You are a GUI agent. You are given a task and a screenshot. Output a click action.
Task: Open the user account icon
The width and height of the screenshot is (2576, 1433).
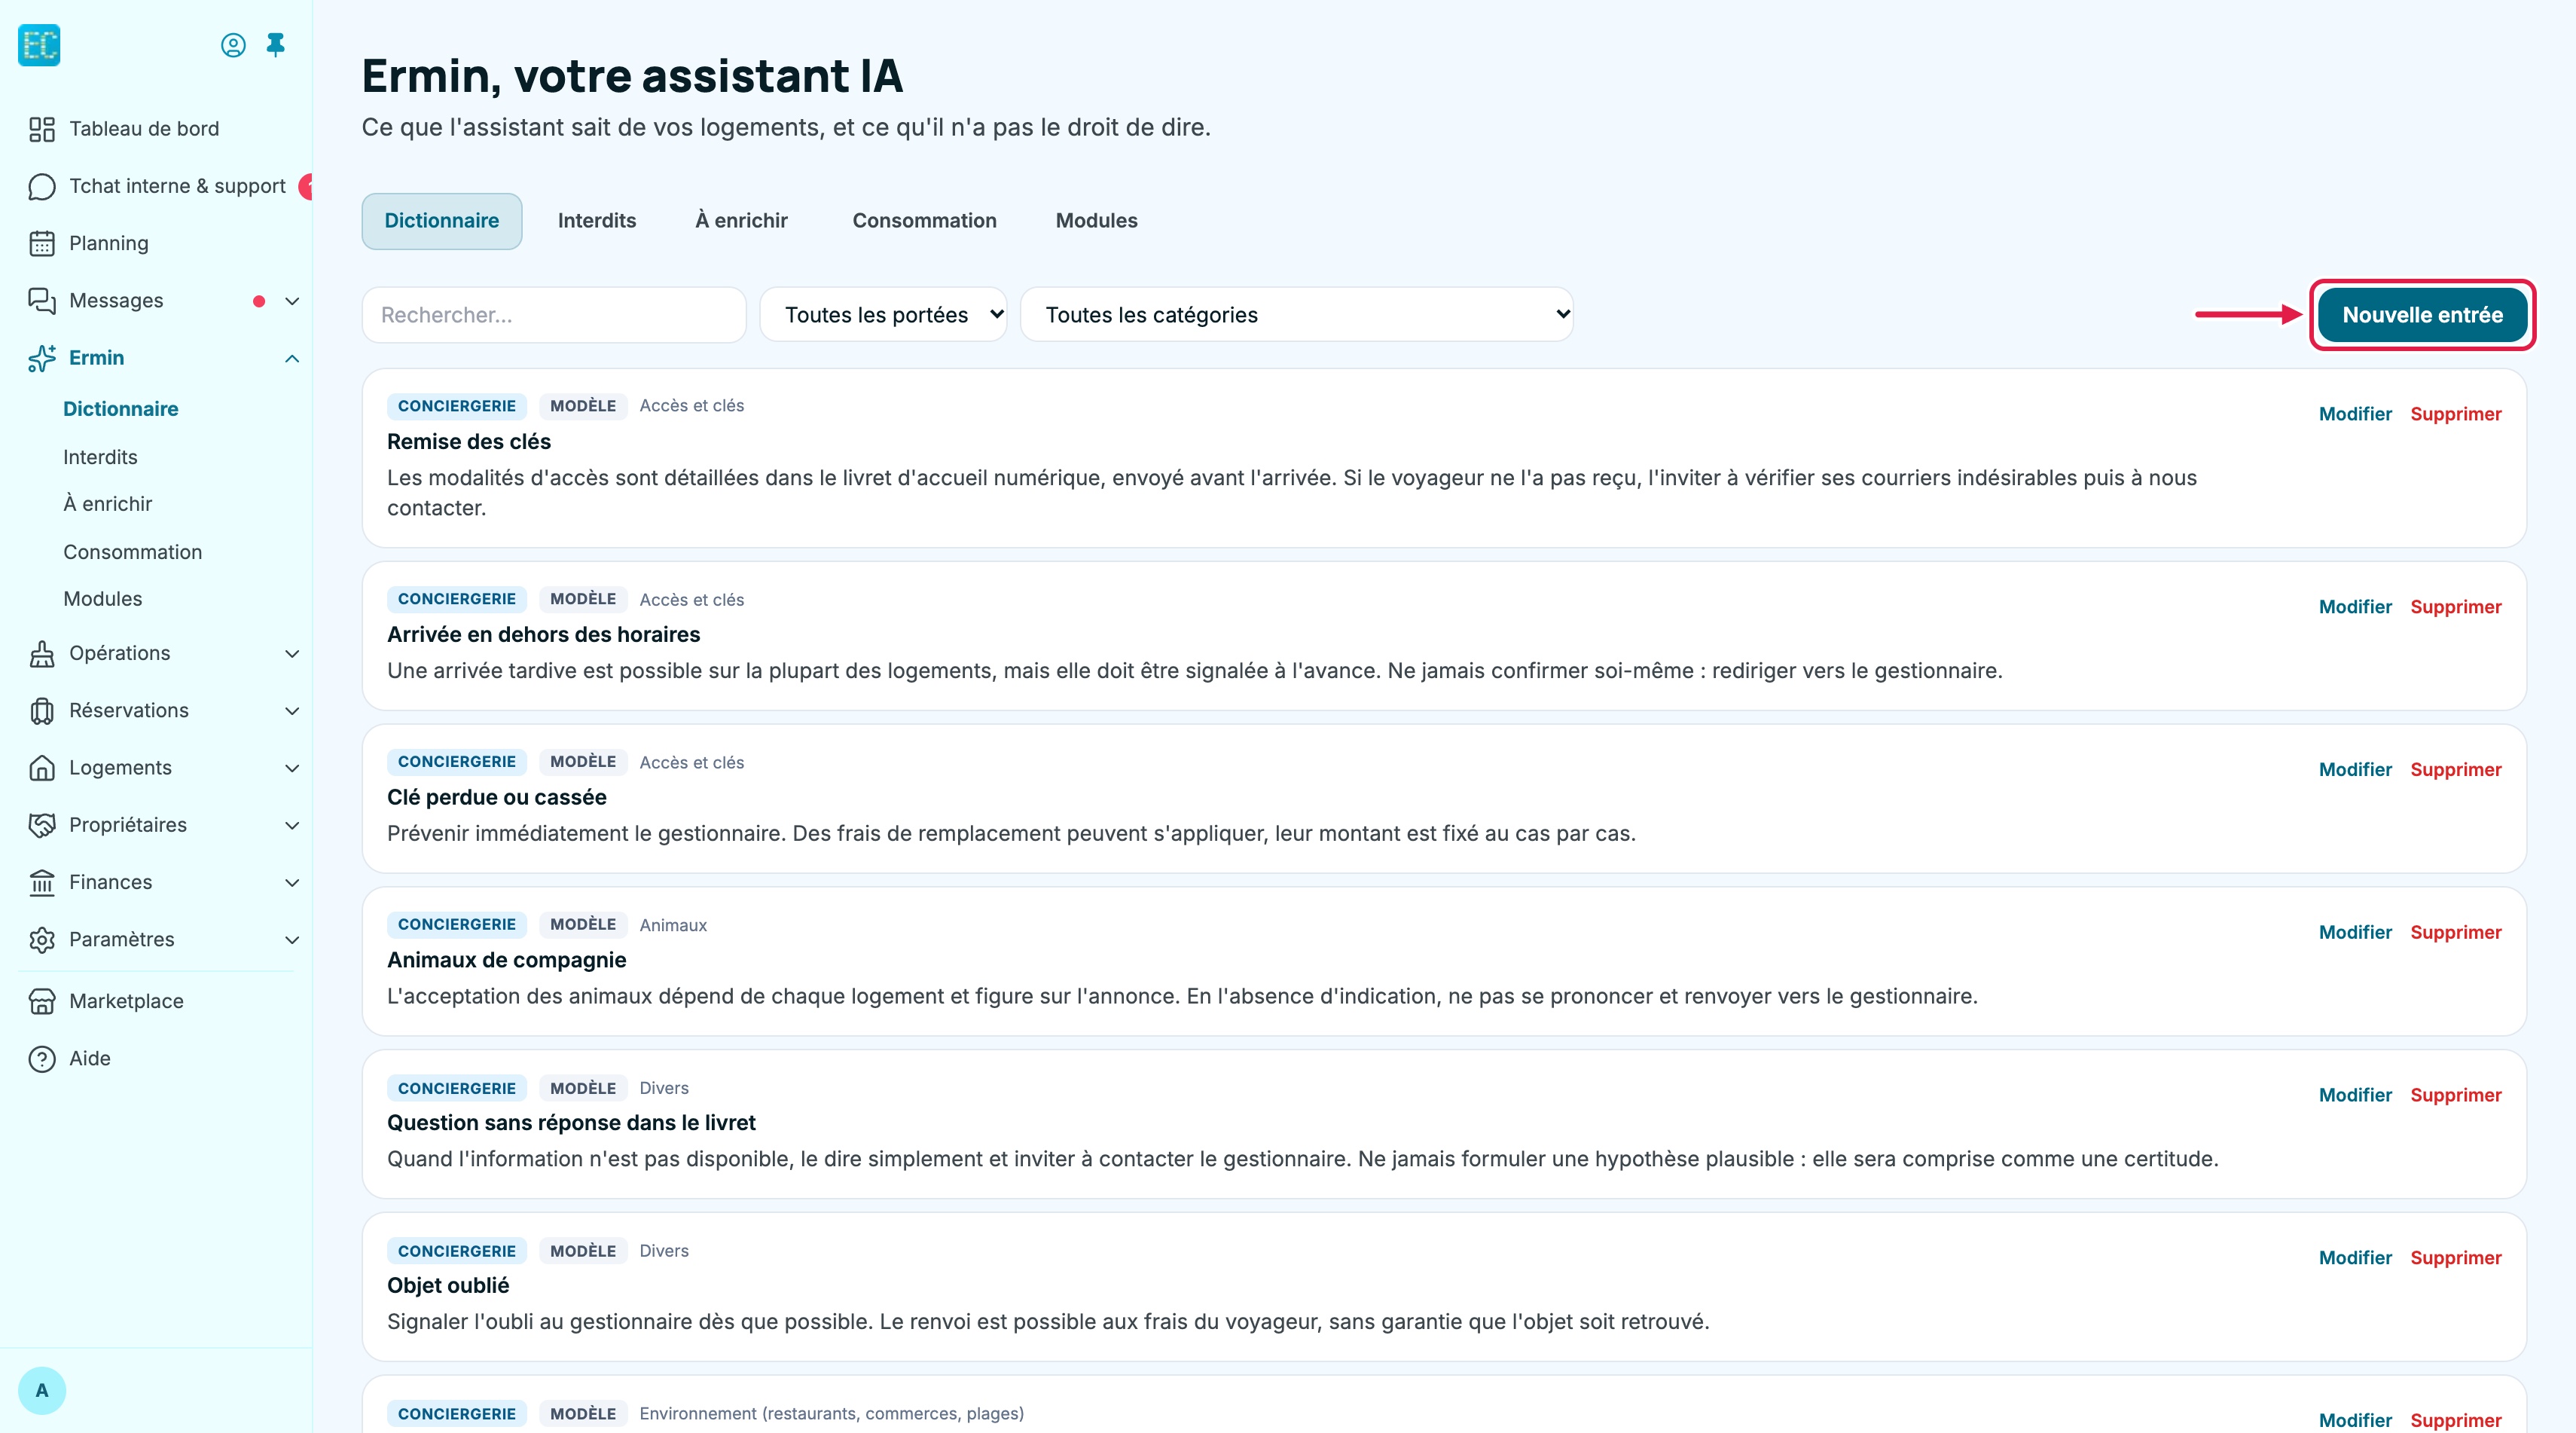[233, 45]
